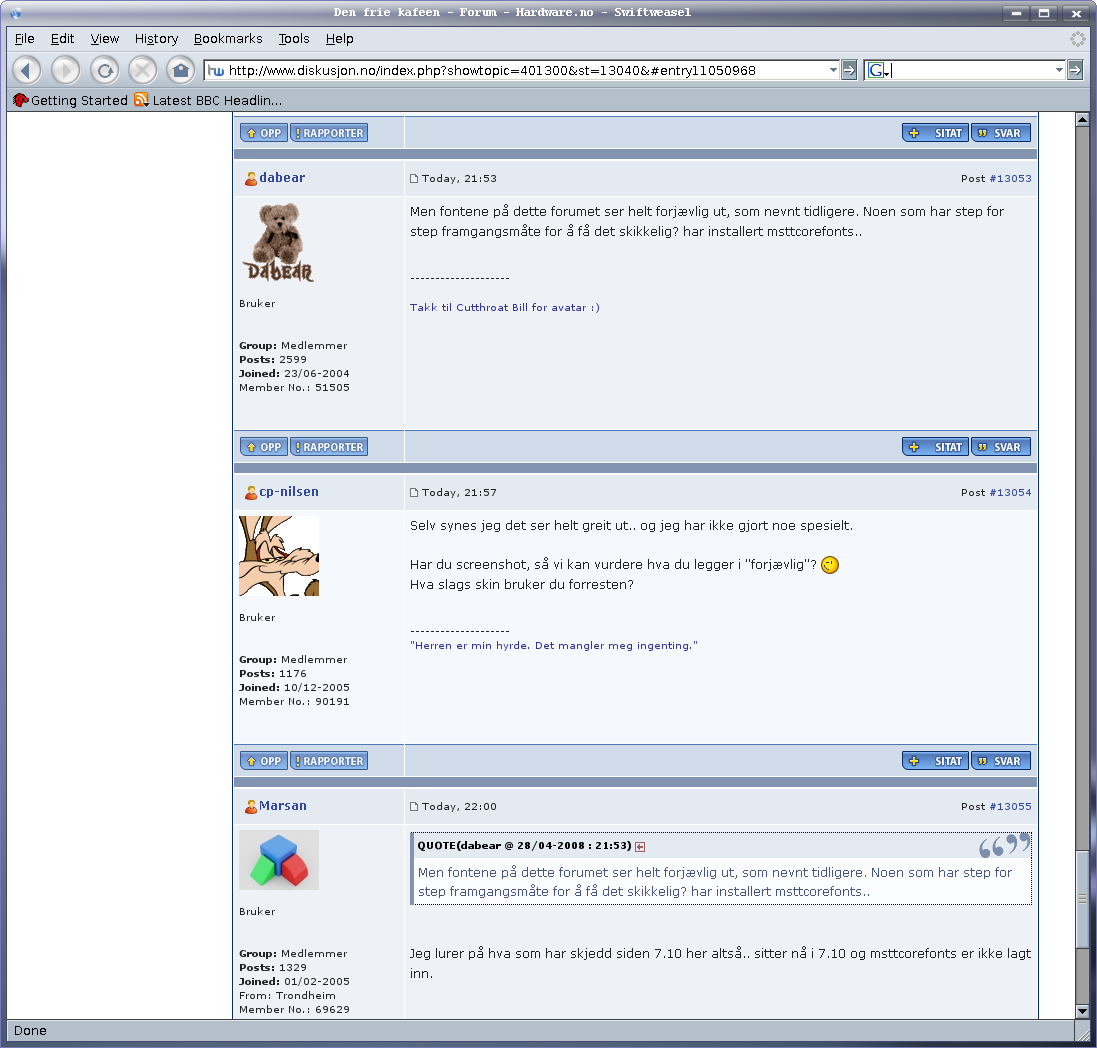Open the History menu
1097x1048 pixels.
click(x=157, y=38)
